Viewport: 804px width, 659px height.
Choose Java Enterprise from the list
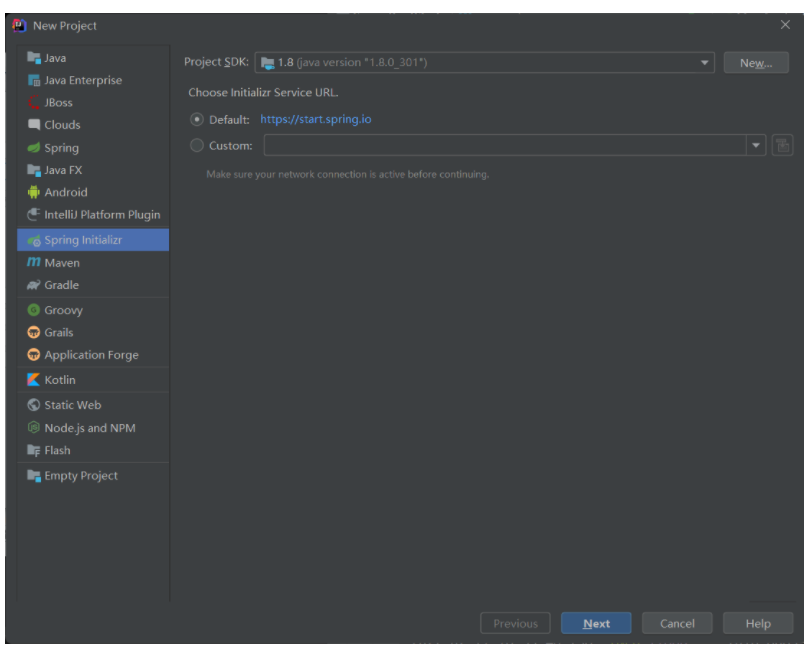[83, 80]
